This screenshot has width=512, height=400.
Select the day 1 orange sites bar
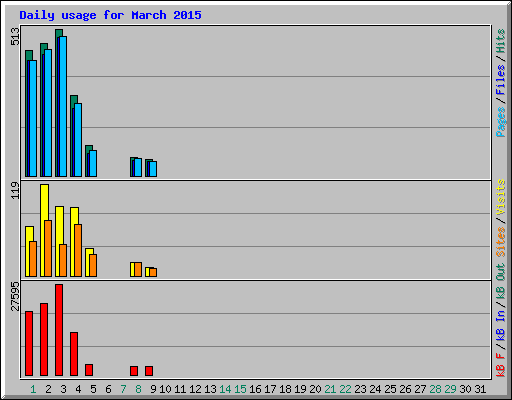tap(33, 259)
